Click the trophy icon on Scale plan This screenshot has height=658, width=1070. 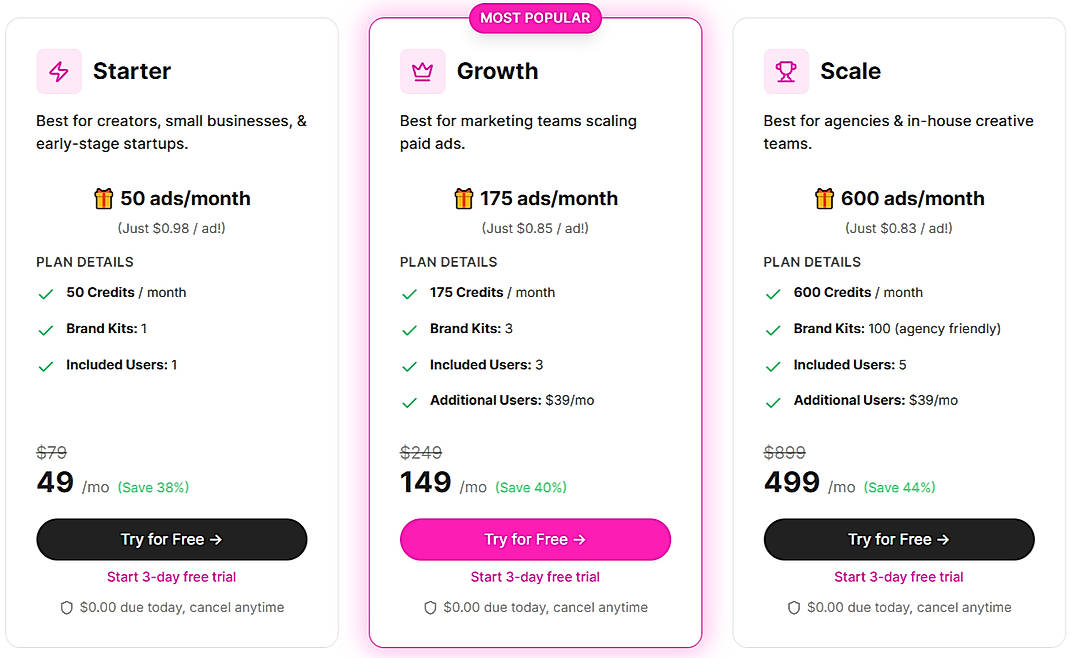(x=786, y=71)
